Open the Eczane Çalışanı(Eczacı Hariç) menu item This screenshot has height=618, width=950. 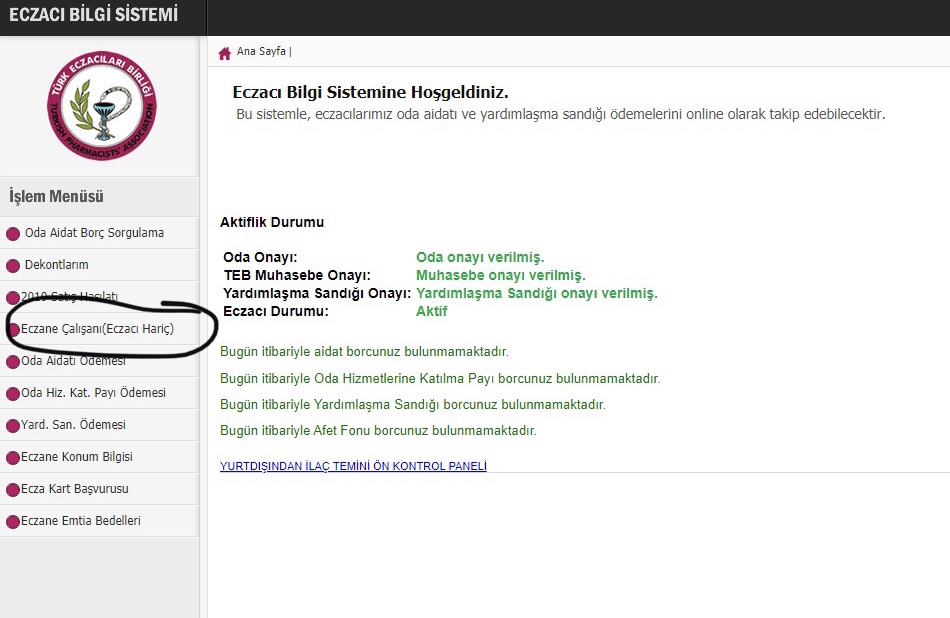point(97,329)
